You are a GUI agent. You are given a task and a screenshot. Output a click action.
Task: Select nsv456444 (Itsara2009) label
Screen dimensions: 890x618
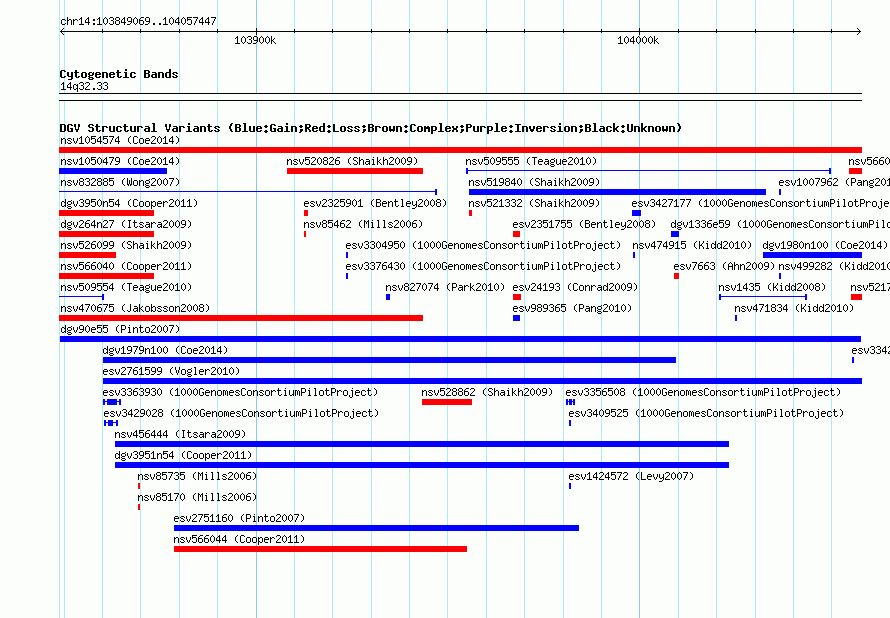[180, 434]
